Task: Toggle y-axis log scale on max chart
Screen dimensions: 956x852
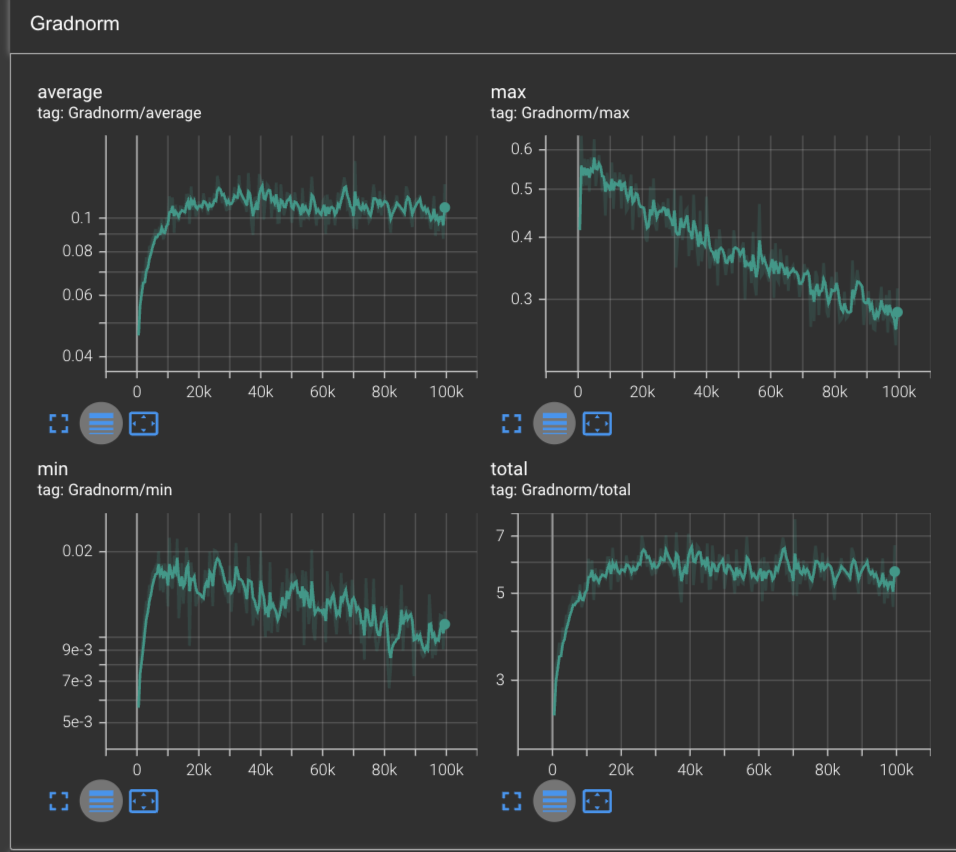Action: 554,423
